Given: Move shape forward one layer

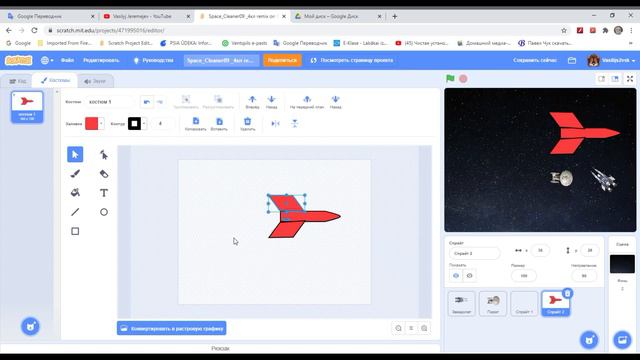Looking at the screenshot, I should [x=252, y=102].
